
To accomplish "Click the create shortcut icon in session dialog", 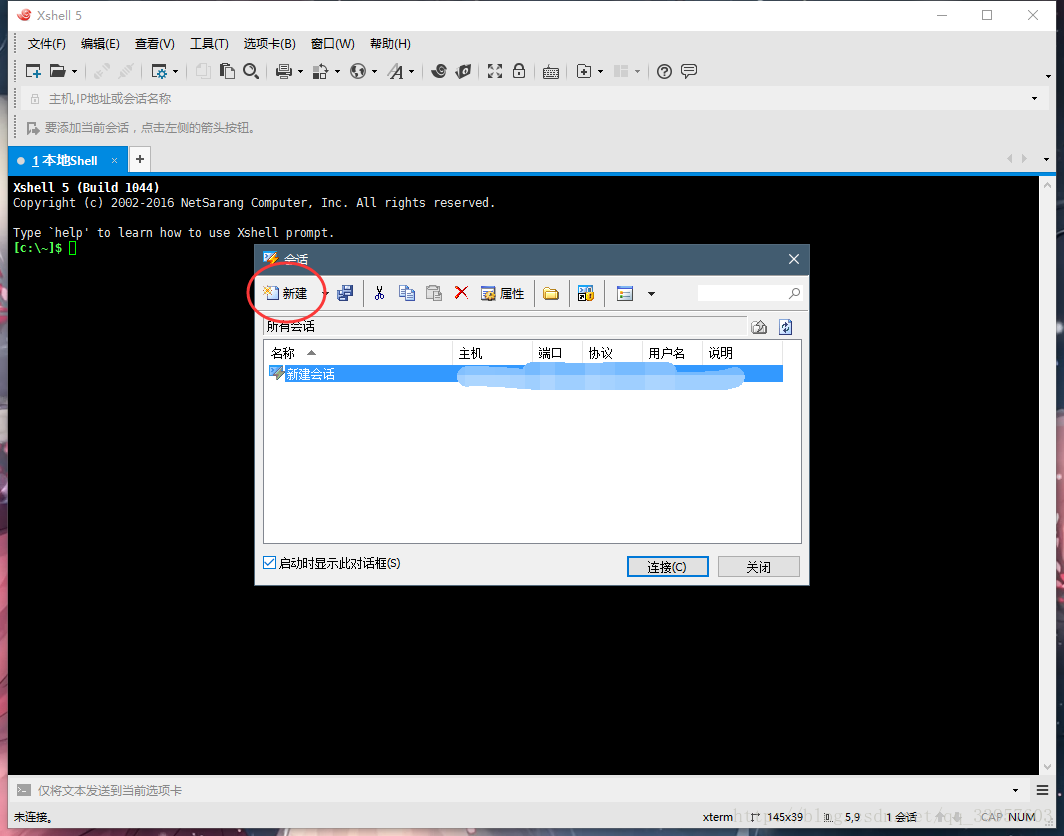I will click(x=586, y=293).
